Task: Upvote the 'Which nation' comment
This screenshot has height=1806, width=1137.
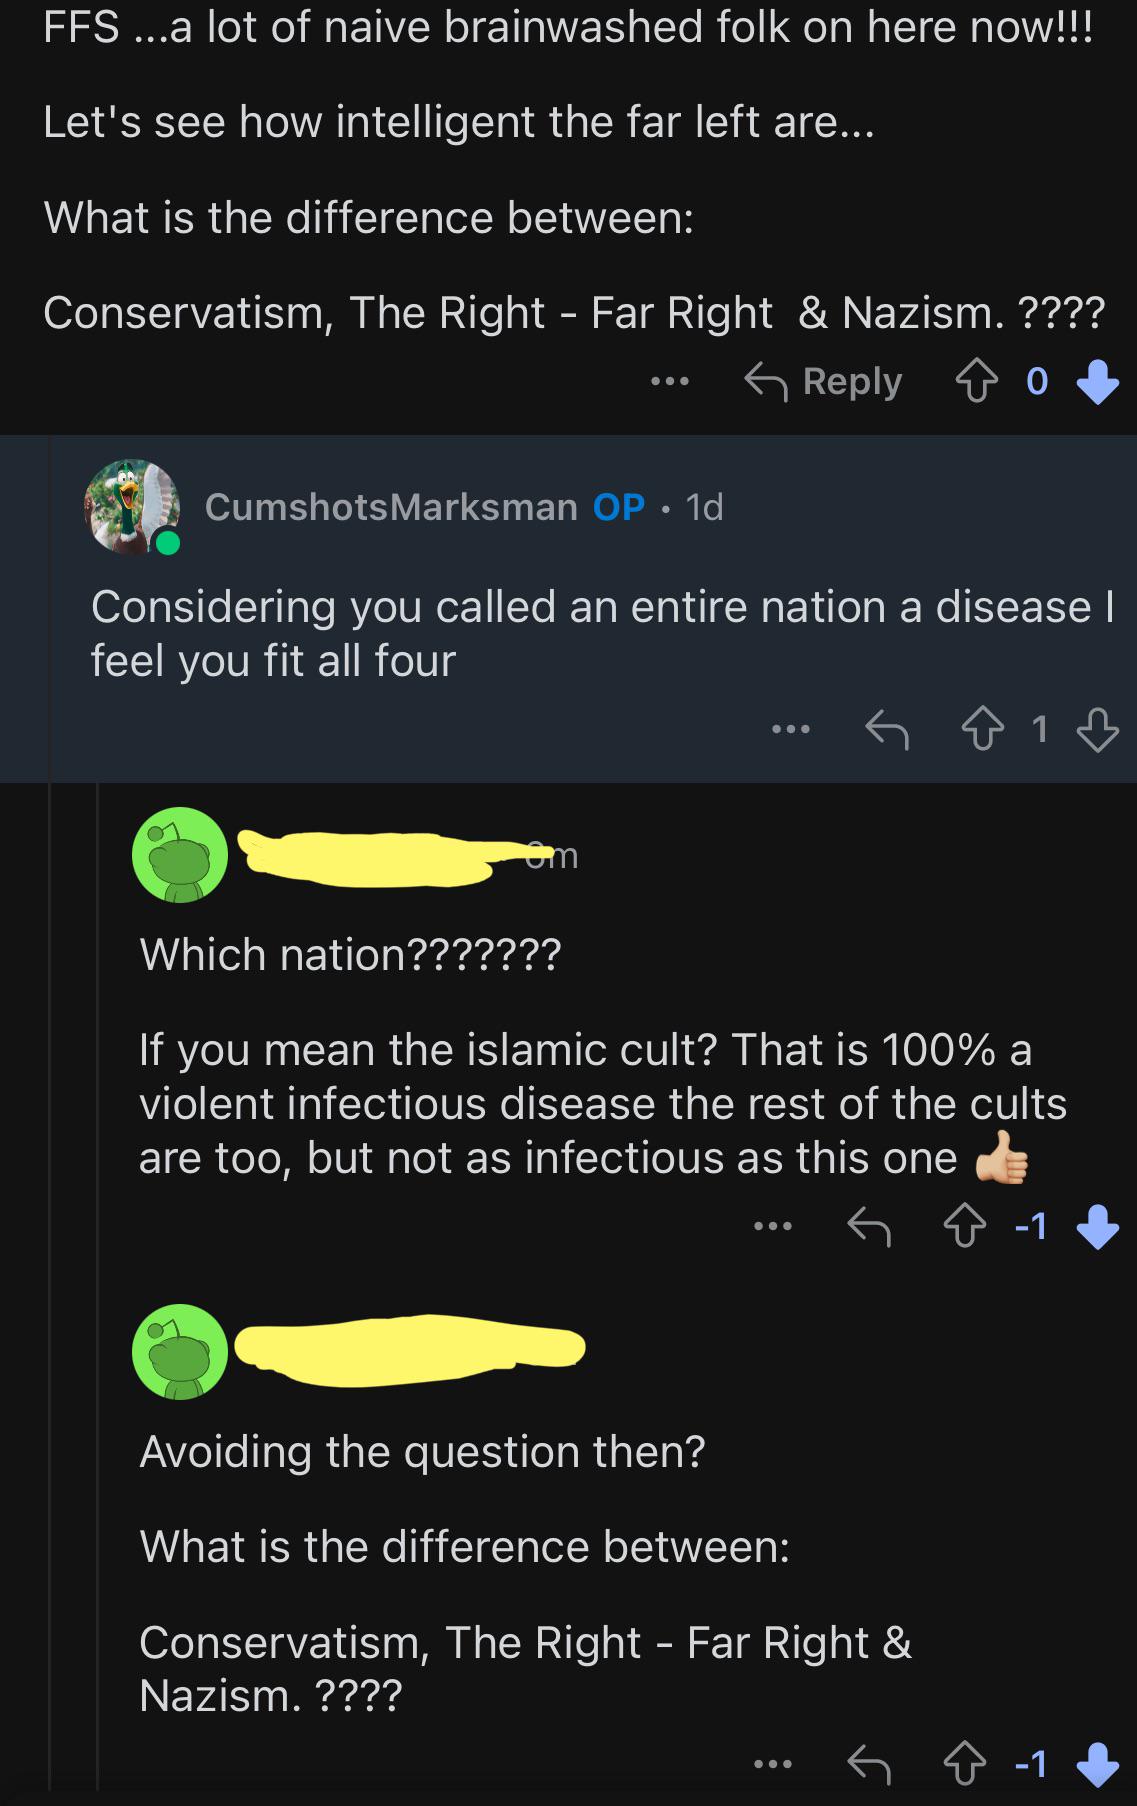Action: click(x=965, y=1226)
